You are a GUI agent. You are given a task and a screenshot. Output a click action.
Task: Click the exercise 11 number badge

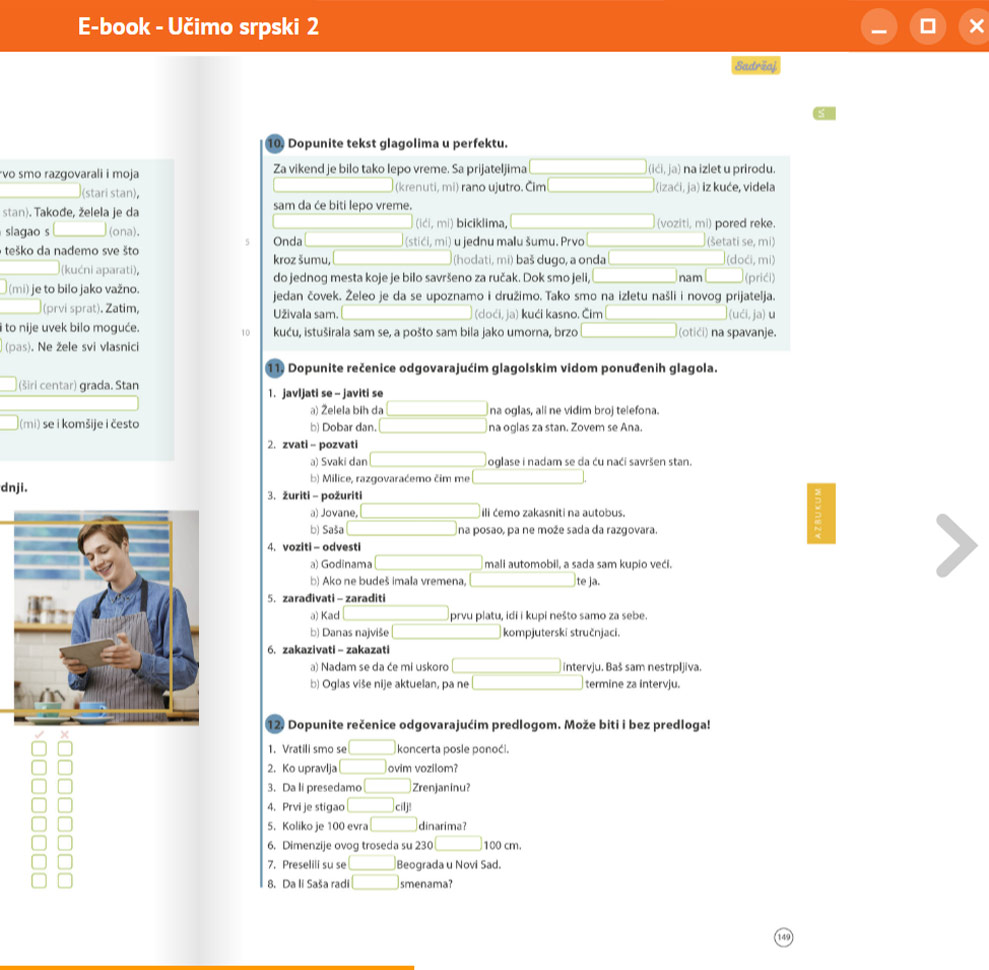point(273,369)
